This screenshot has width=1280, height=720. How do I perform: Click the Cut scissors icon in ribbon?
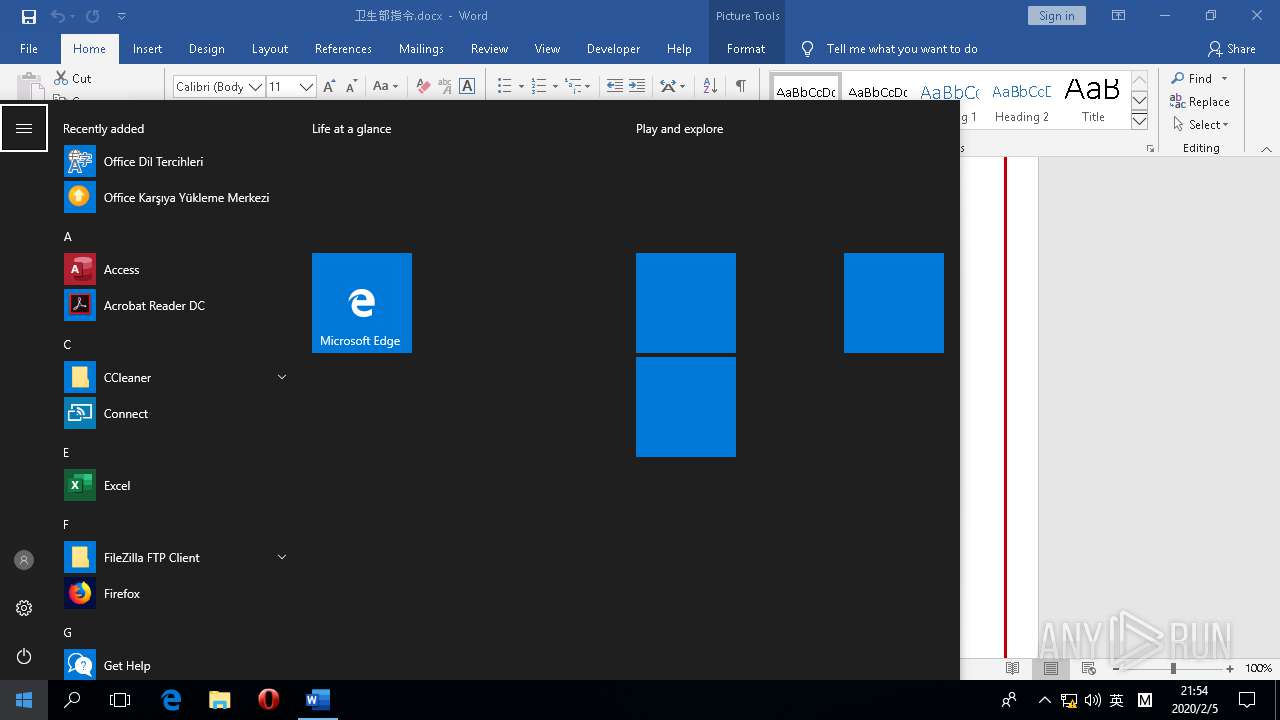pos(61,78)
